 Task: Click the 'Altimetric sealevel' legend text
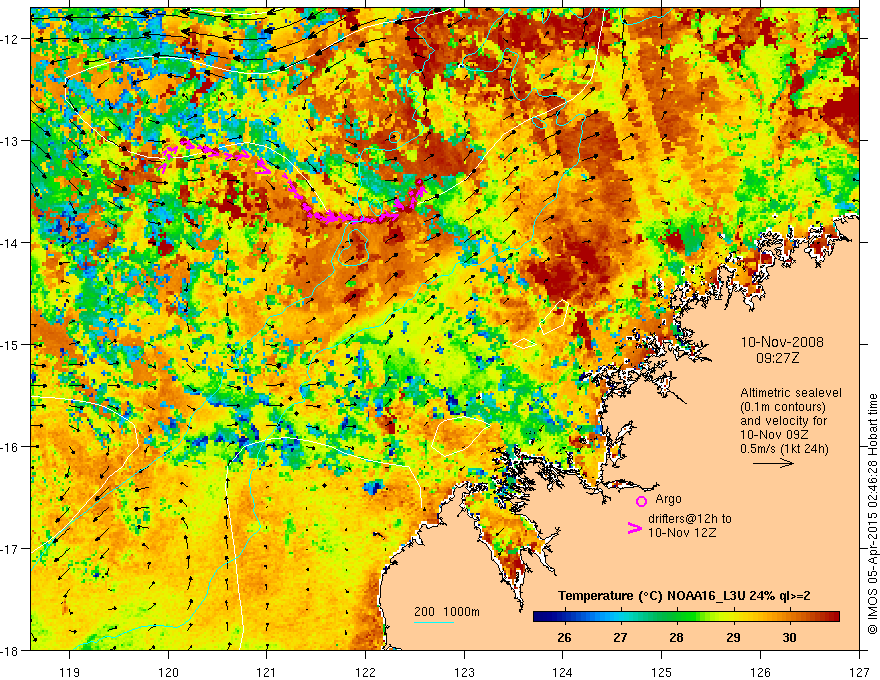(x=791, y=393)
